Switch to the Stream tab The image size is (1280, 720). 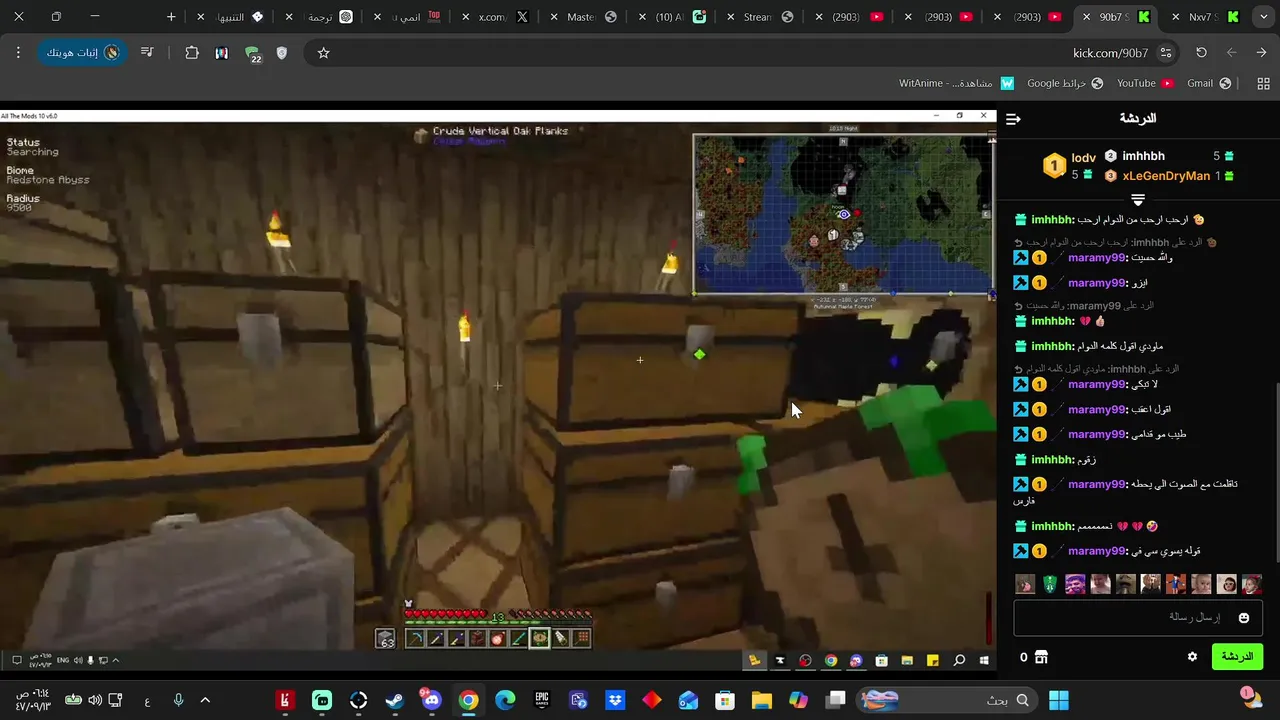760,17
